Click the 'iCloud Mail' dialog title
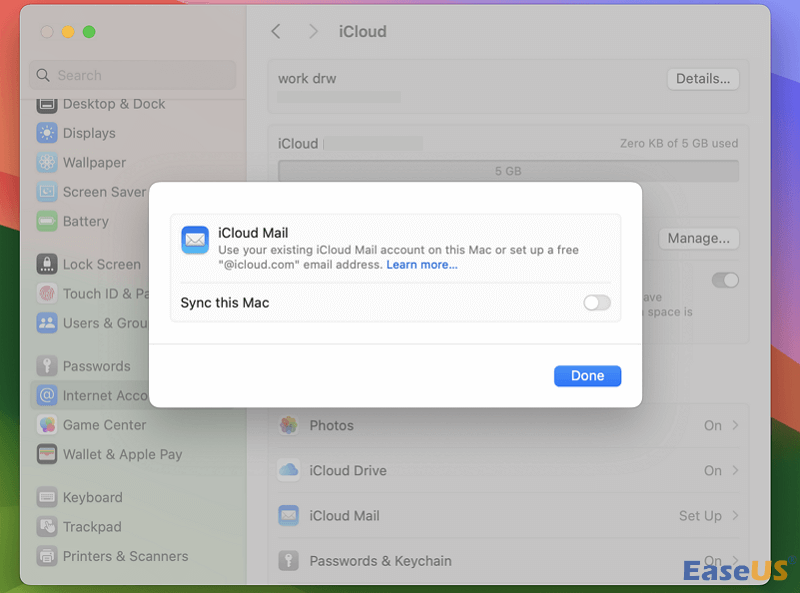Viewport: 800px width, 593px height. click(253, 233)
